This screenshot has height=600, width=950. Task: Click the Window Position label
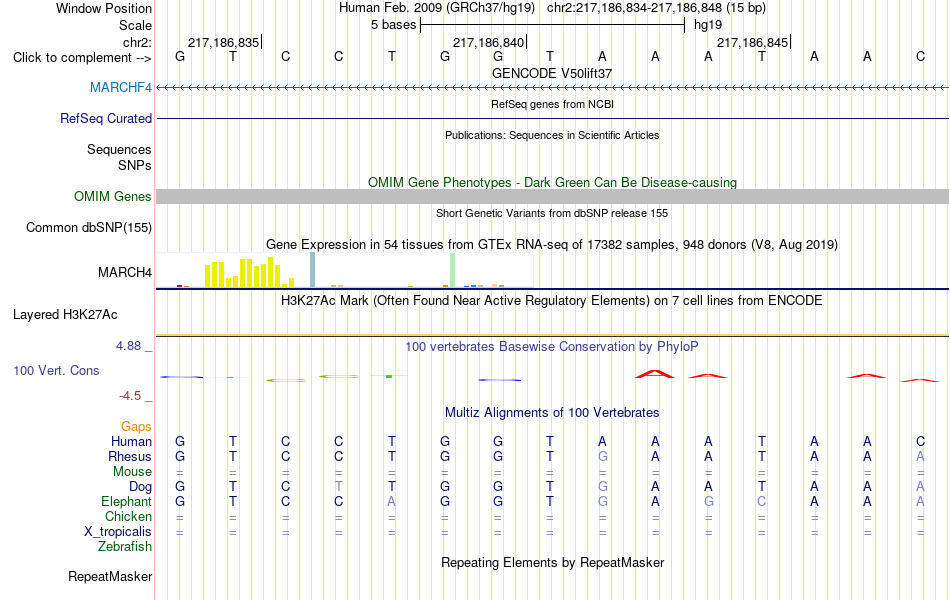click(x=104, y=8)
